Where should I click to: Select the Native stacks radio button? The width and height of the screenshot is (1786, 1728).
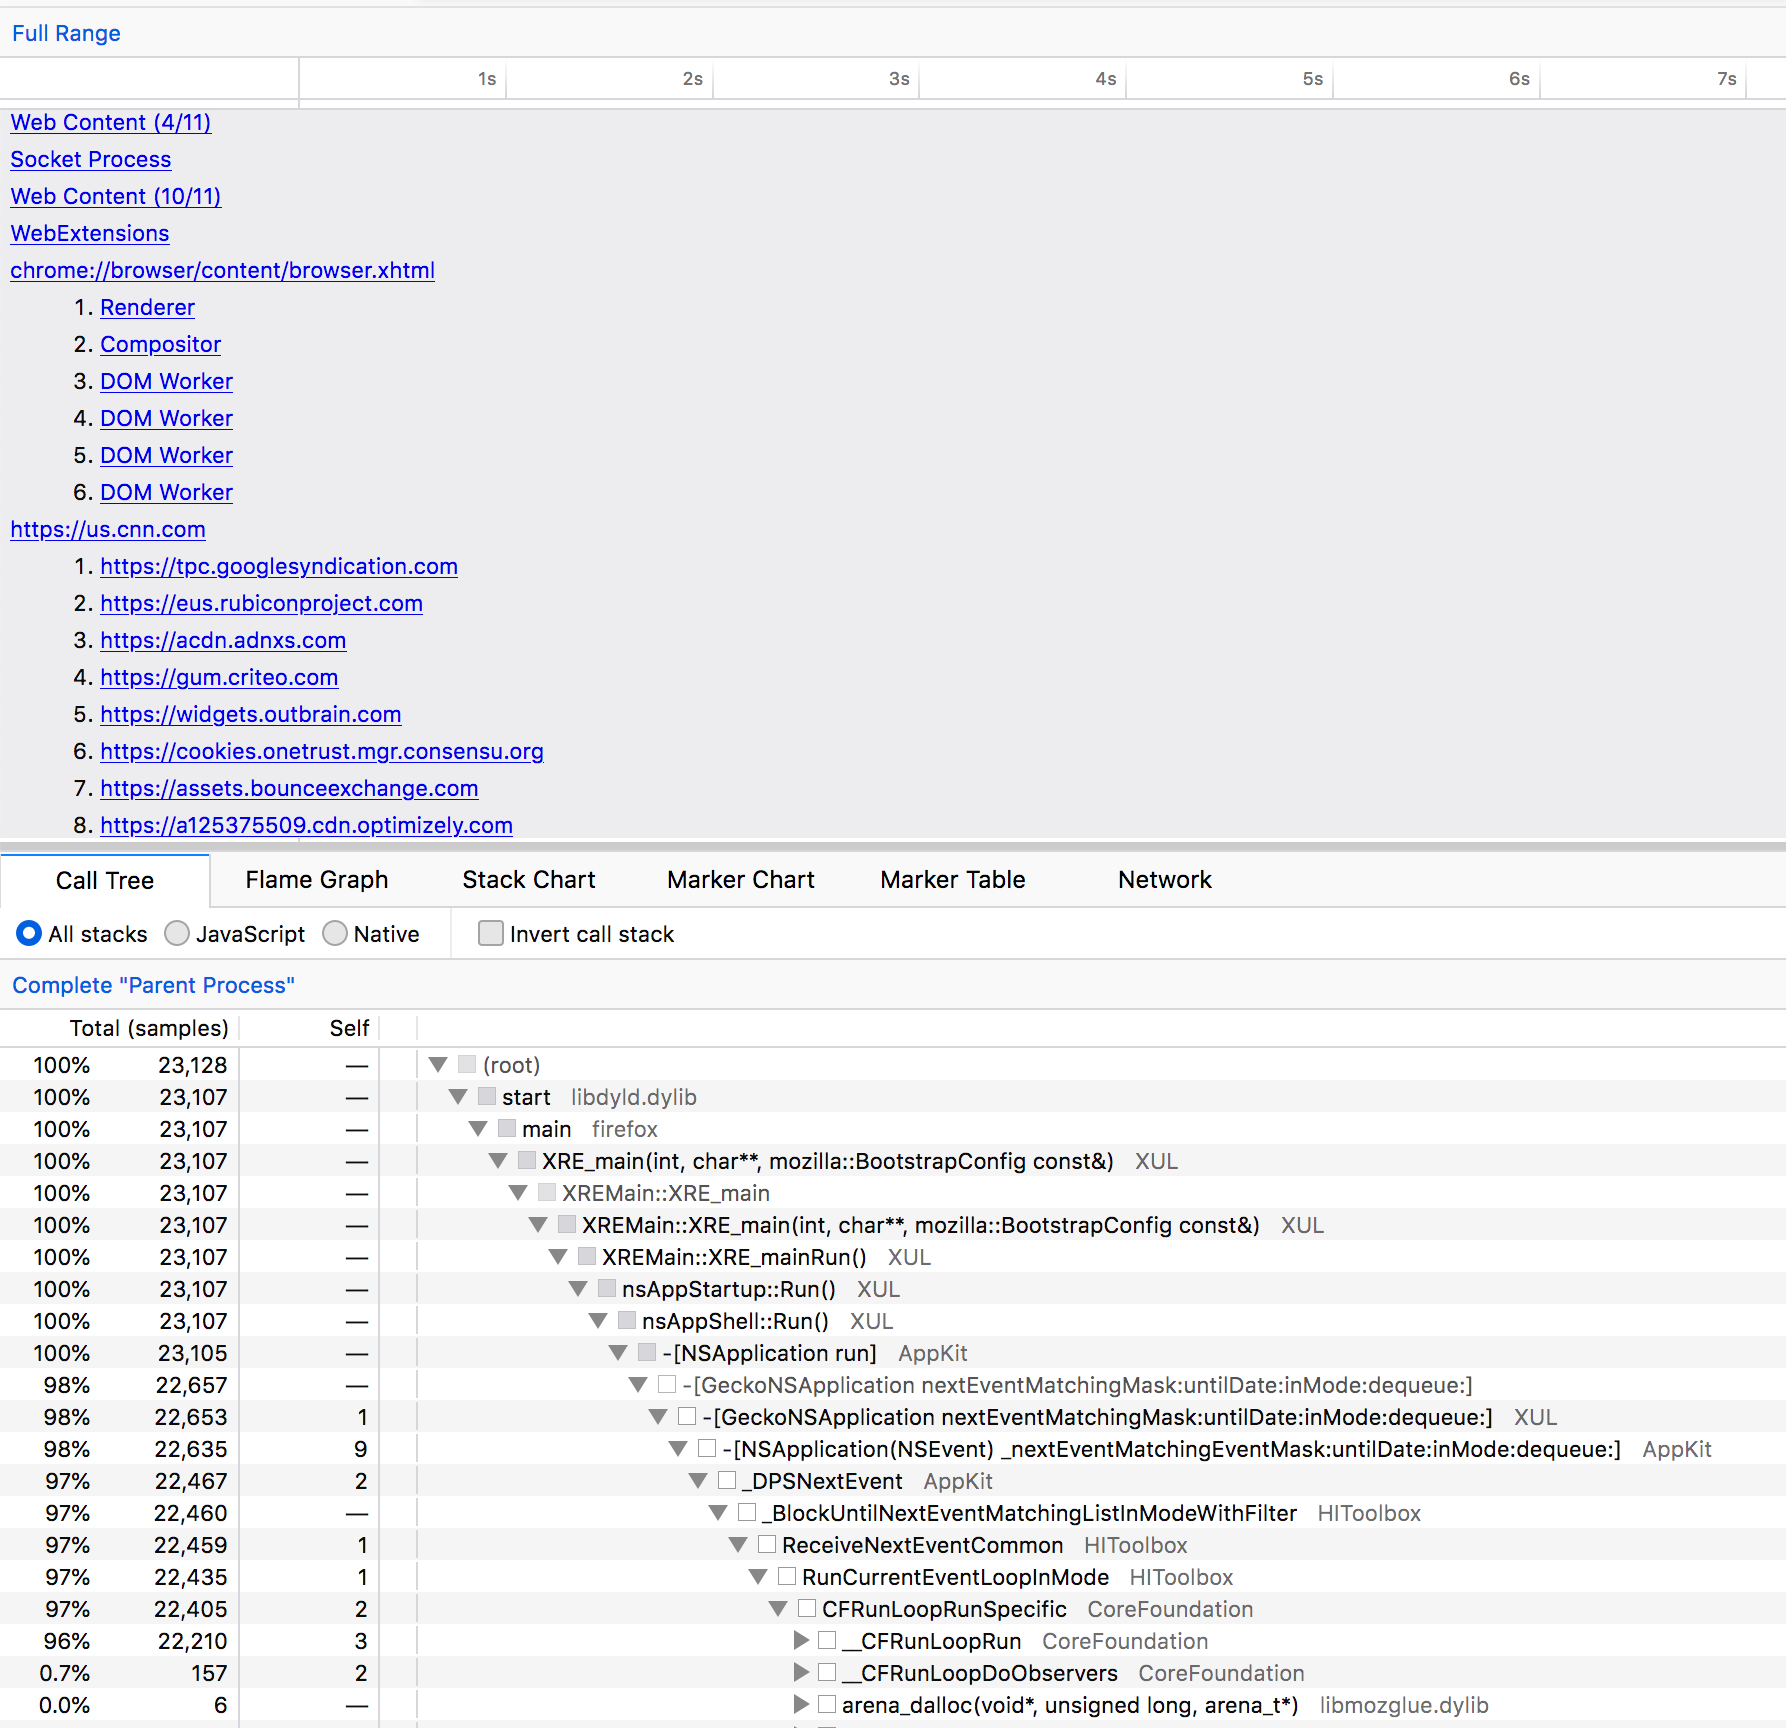[335, 933]
